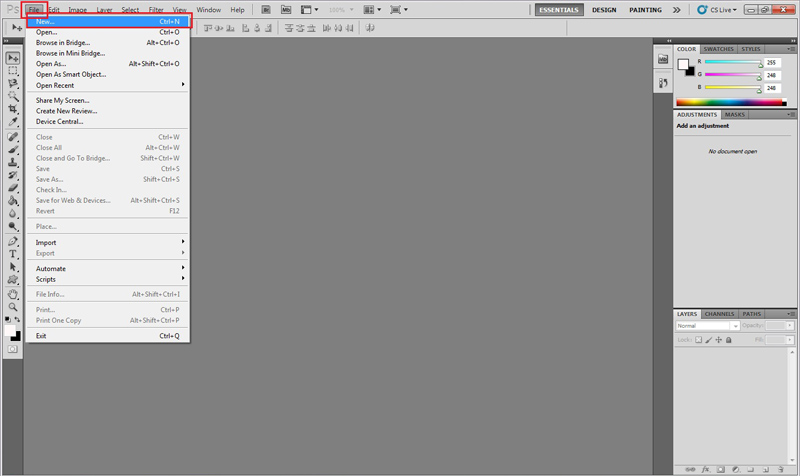Expand the Open Recent submenu
800x476 pixels.
click(x=108, y=84)
